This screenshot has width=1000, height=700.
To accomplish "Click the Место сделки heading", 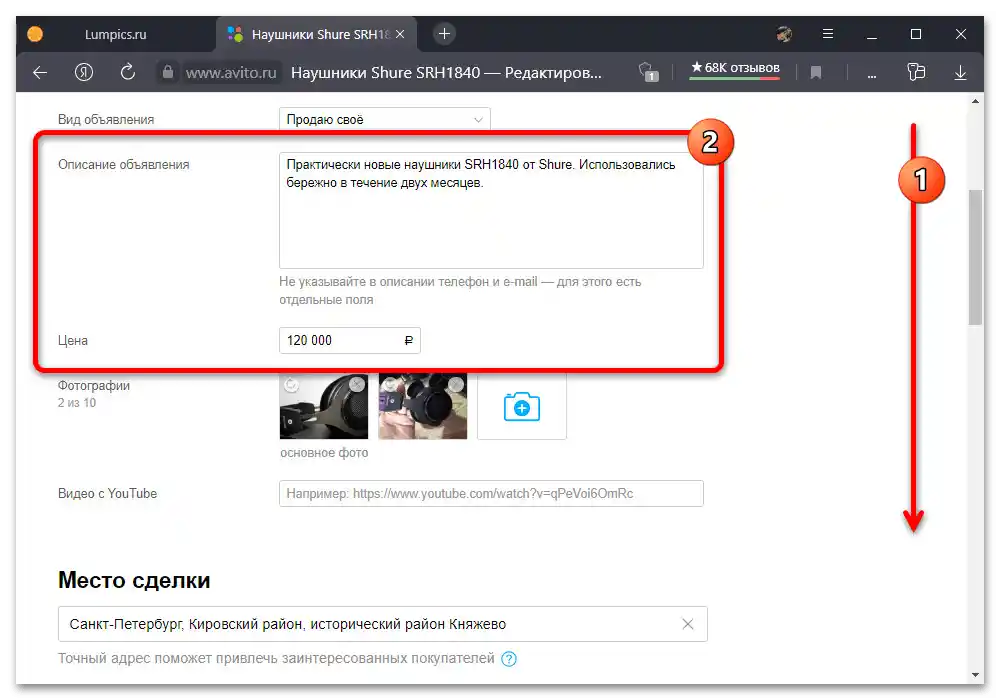I will (134, 580).
